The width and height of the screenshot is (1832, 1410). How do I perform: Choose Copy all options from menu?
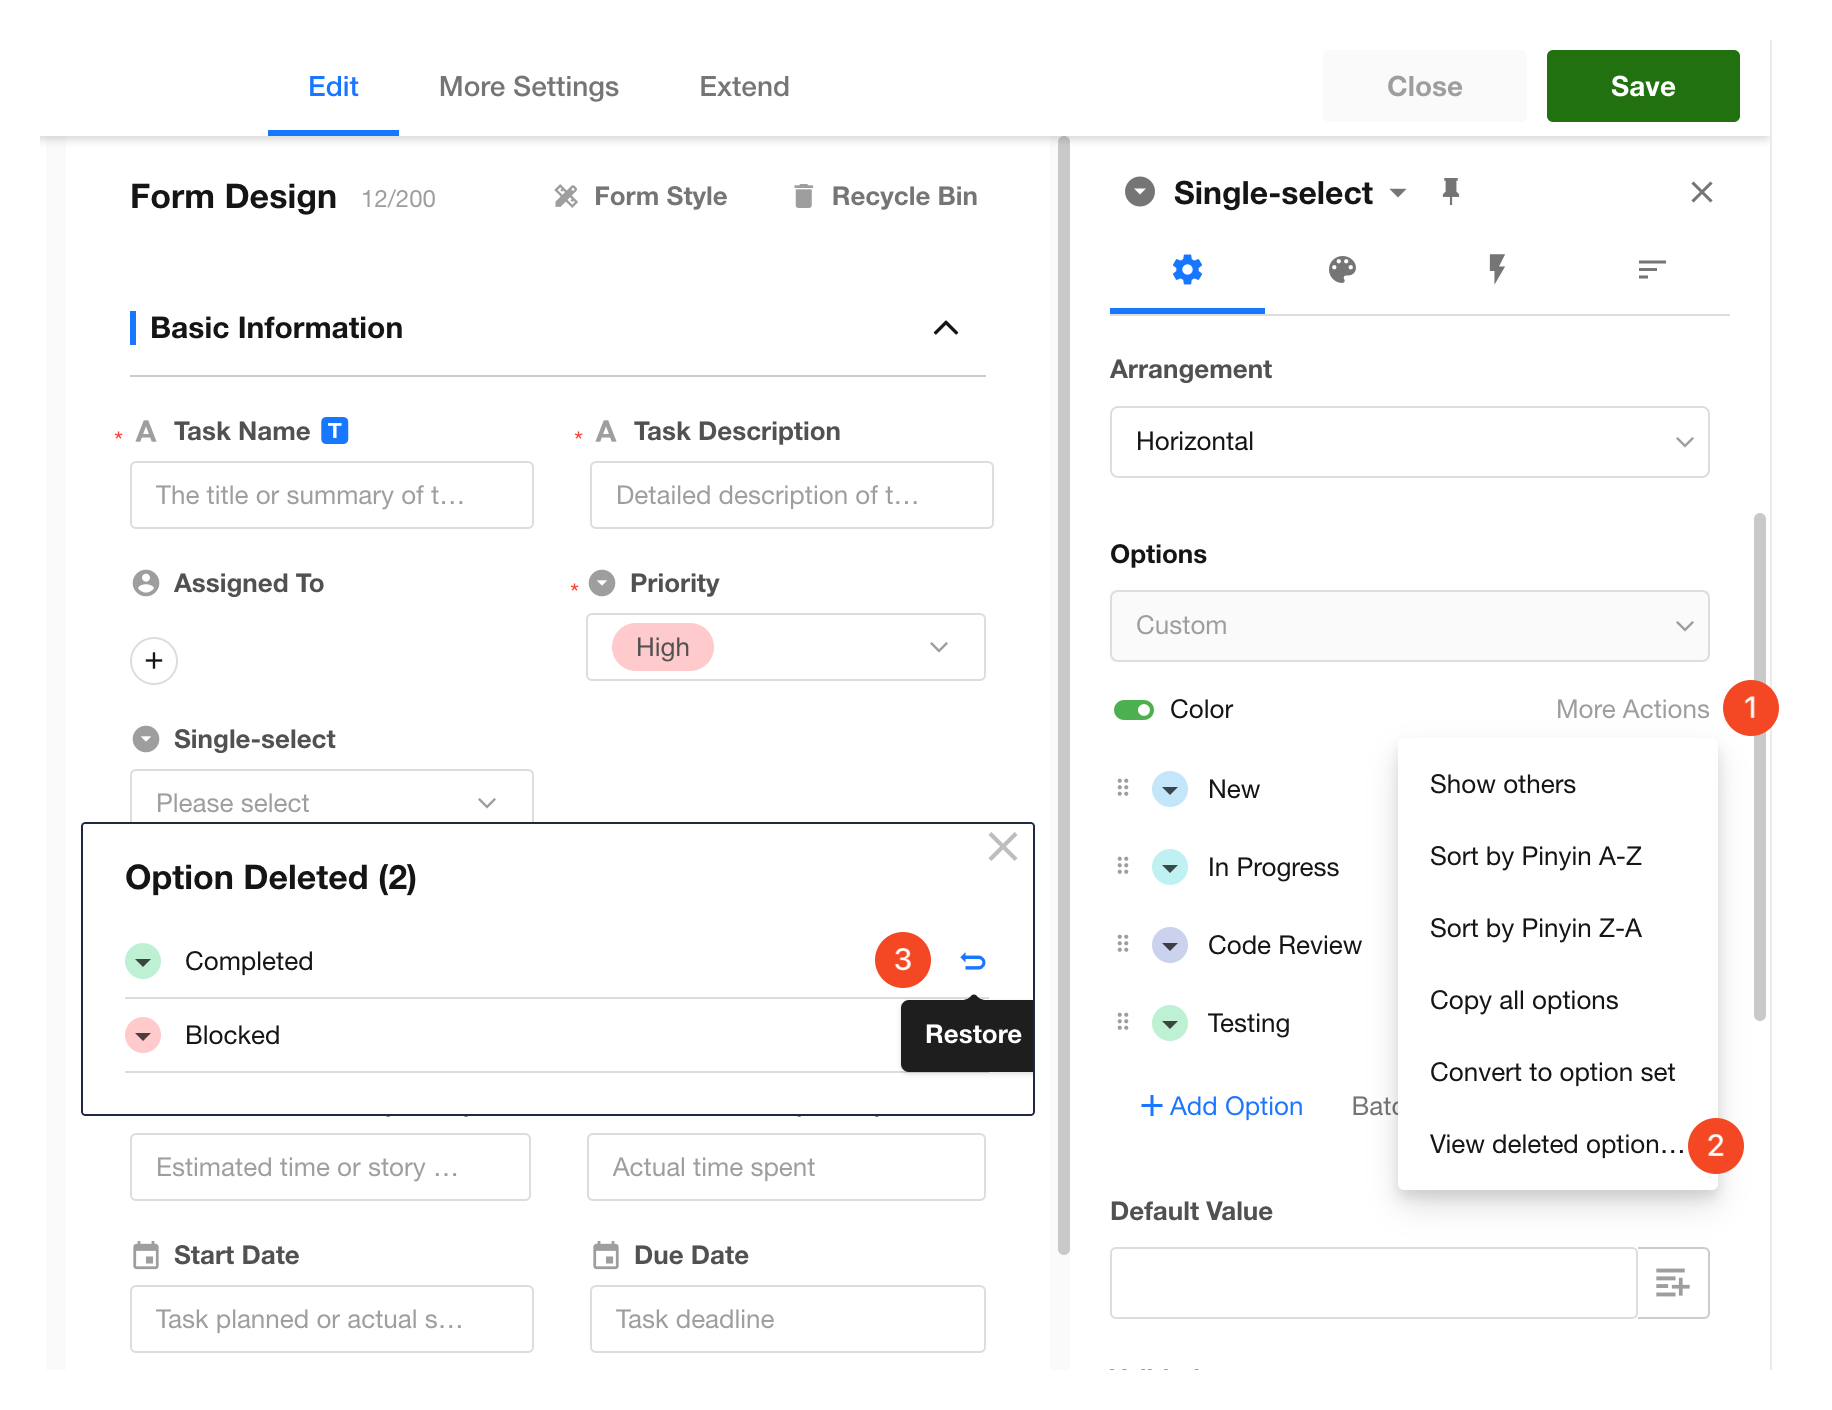pos(1523,1000)
